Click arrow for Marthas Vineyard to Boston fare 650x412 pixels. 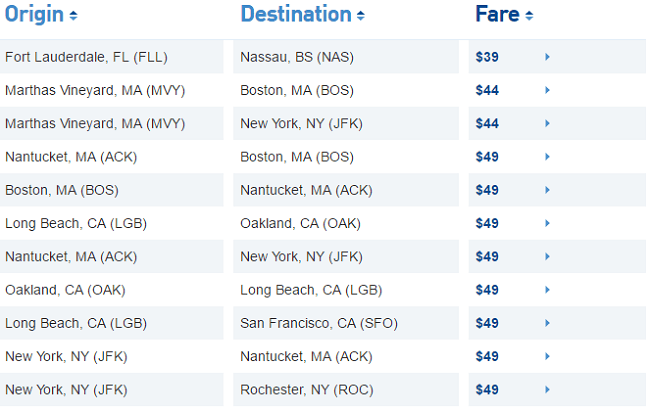[x=547, y=90]
